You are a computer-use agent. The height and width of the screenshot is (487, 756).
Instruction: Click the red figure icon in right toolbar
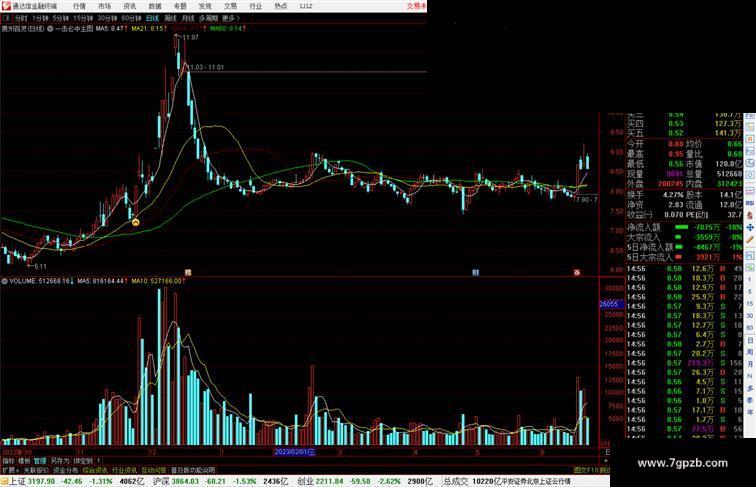click(x=750, y=216)
